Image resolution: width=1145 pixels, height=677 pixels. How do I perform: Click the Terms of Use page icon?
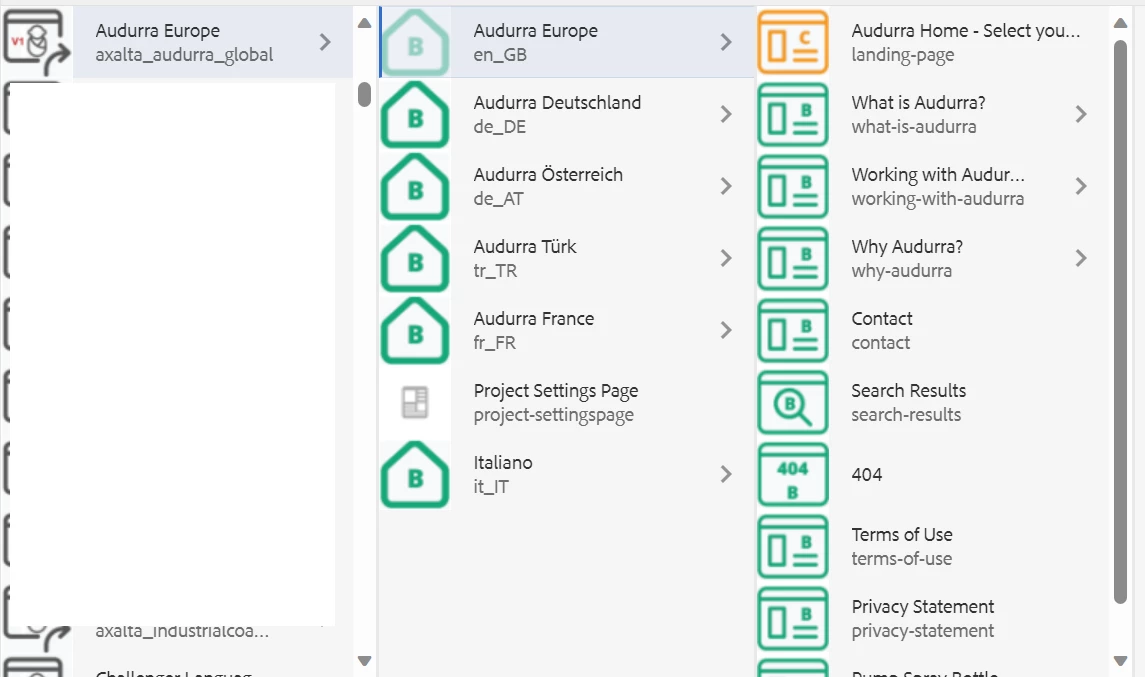pos(793,546)
